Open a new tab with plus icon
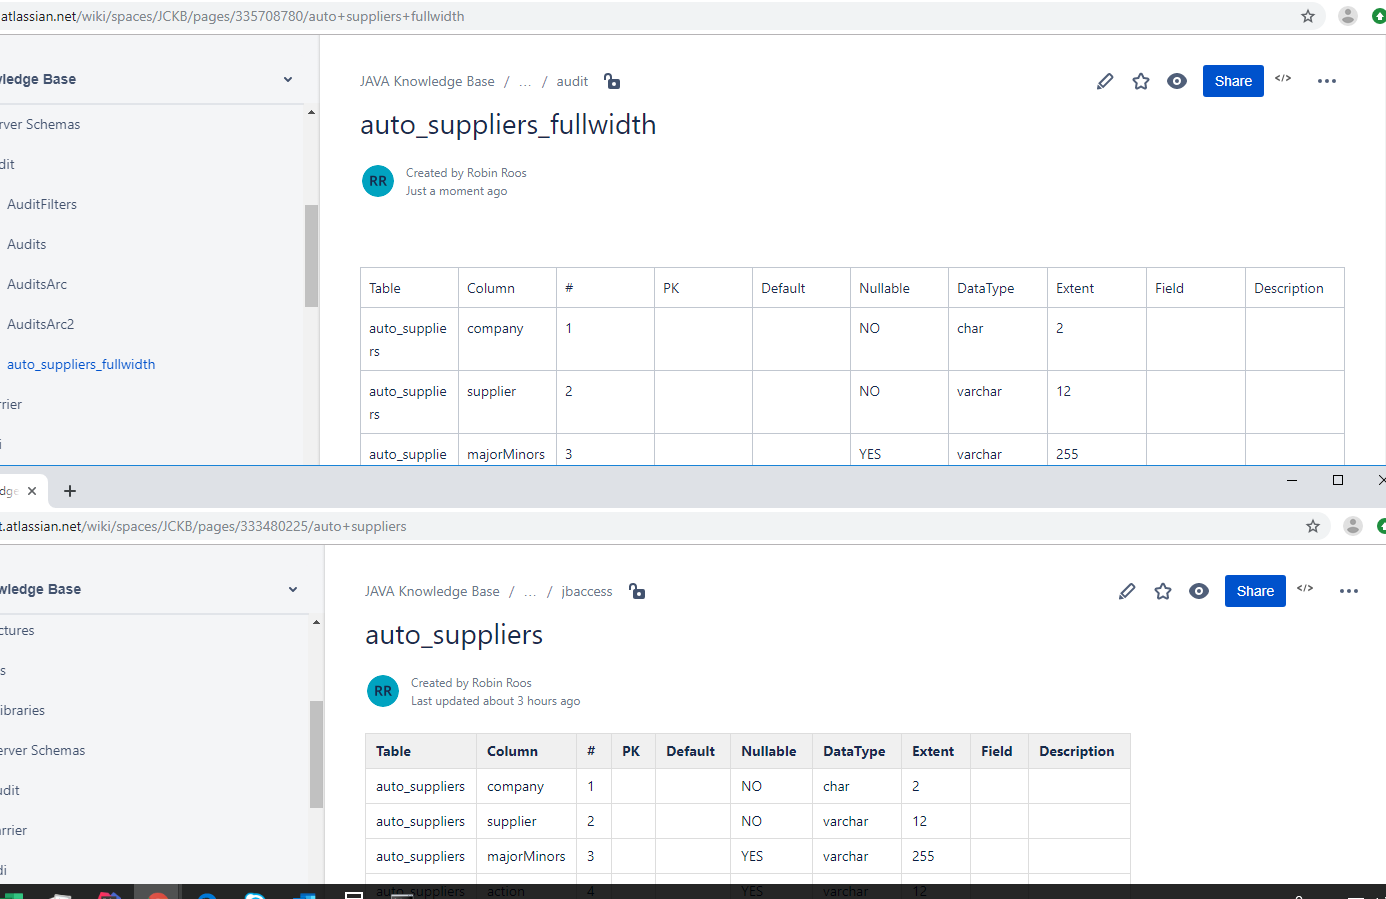The height and width of the screenshot is (899, 1386). click(x=70, y=491)
